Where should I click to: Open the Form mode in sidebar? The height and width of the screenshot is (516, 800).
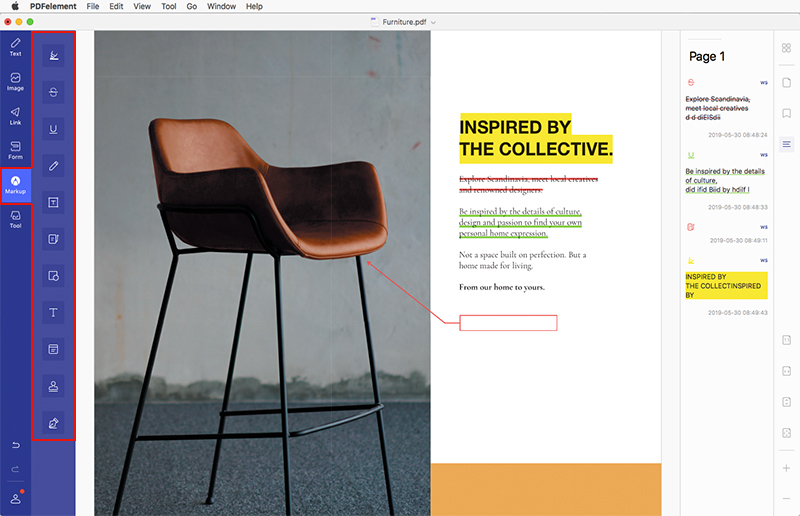point(15,151)
